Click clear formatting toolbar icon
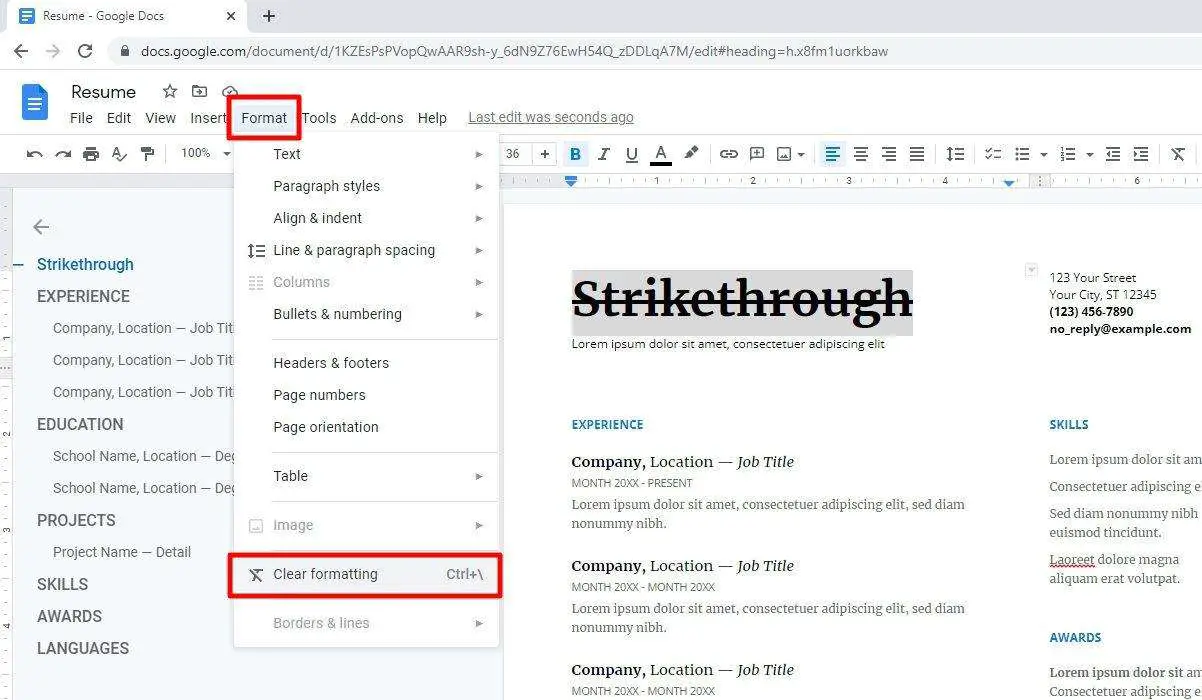 click(x=1178, y=154)
